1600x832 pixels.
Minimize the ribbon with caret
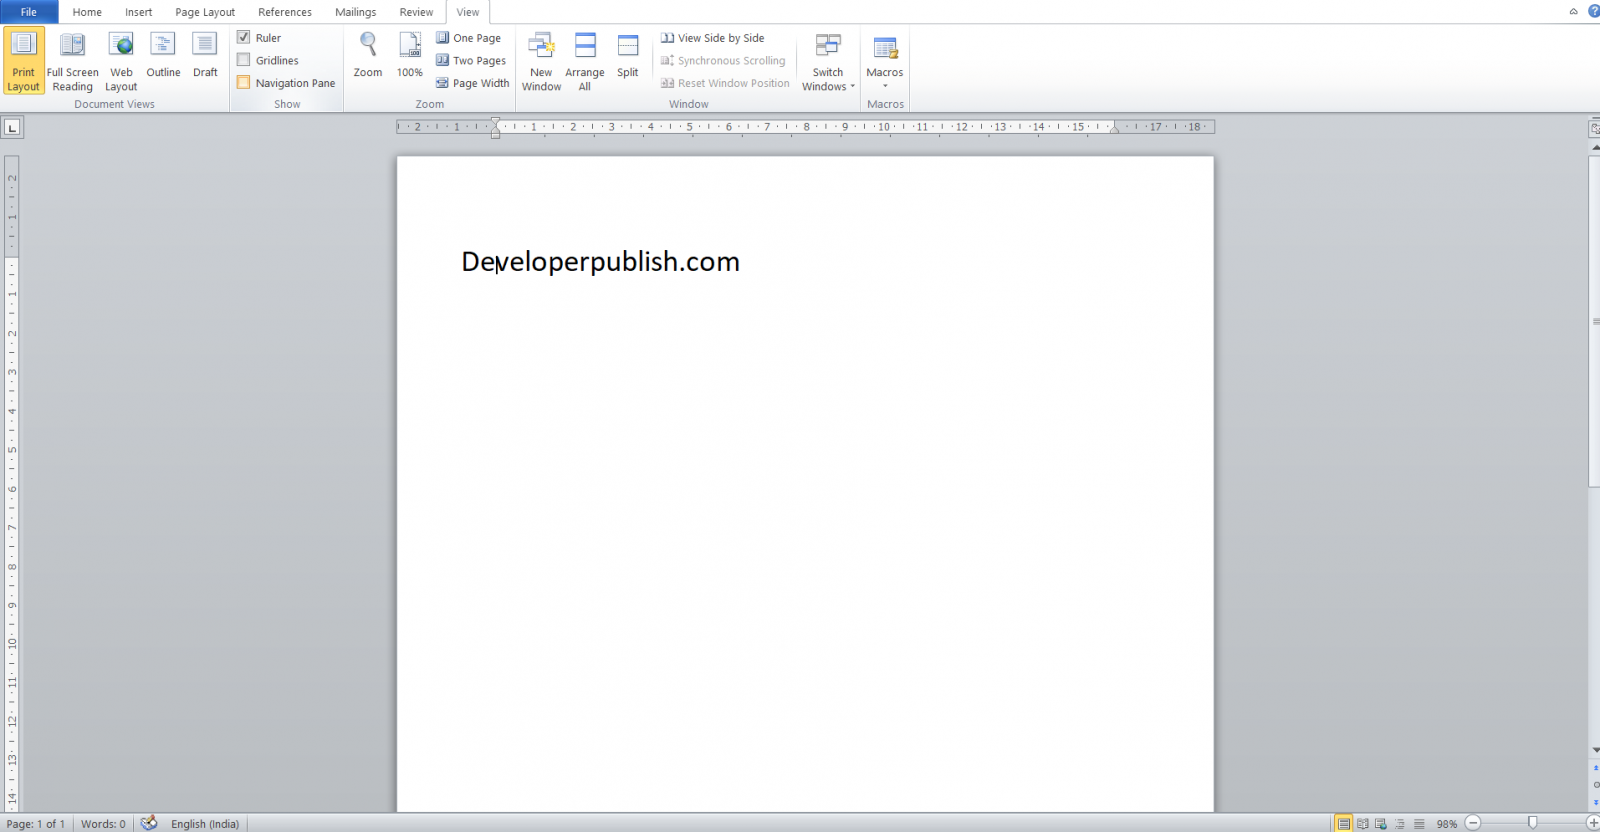point(1573,11)
